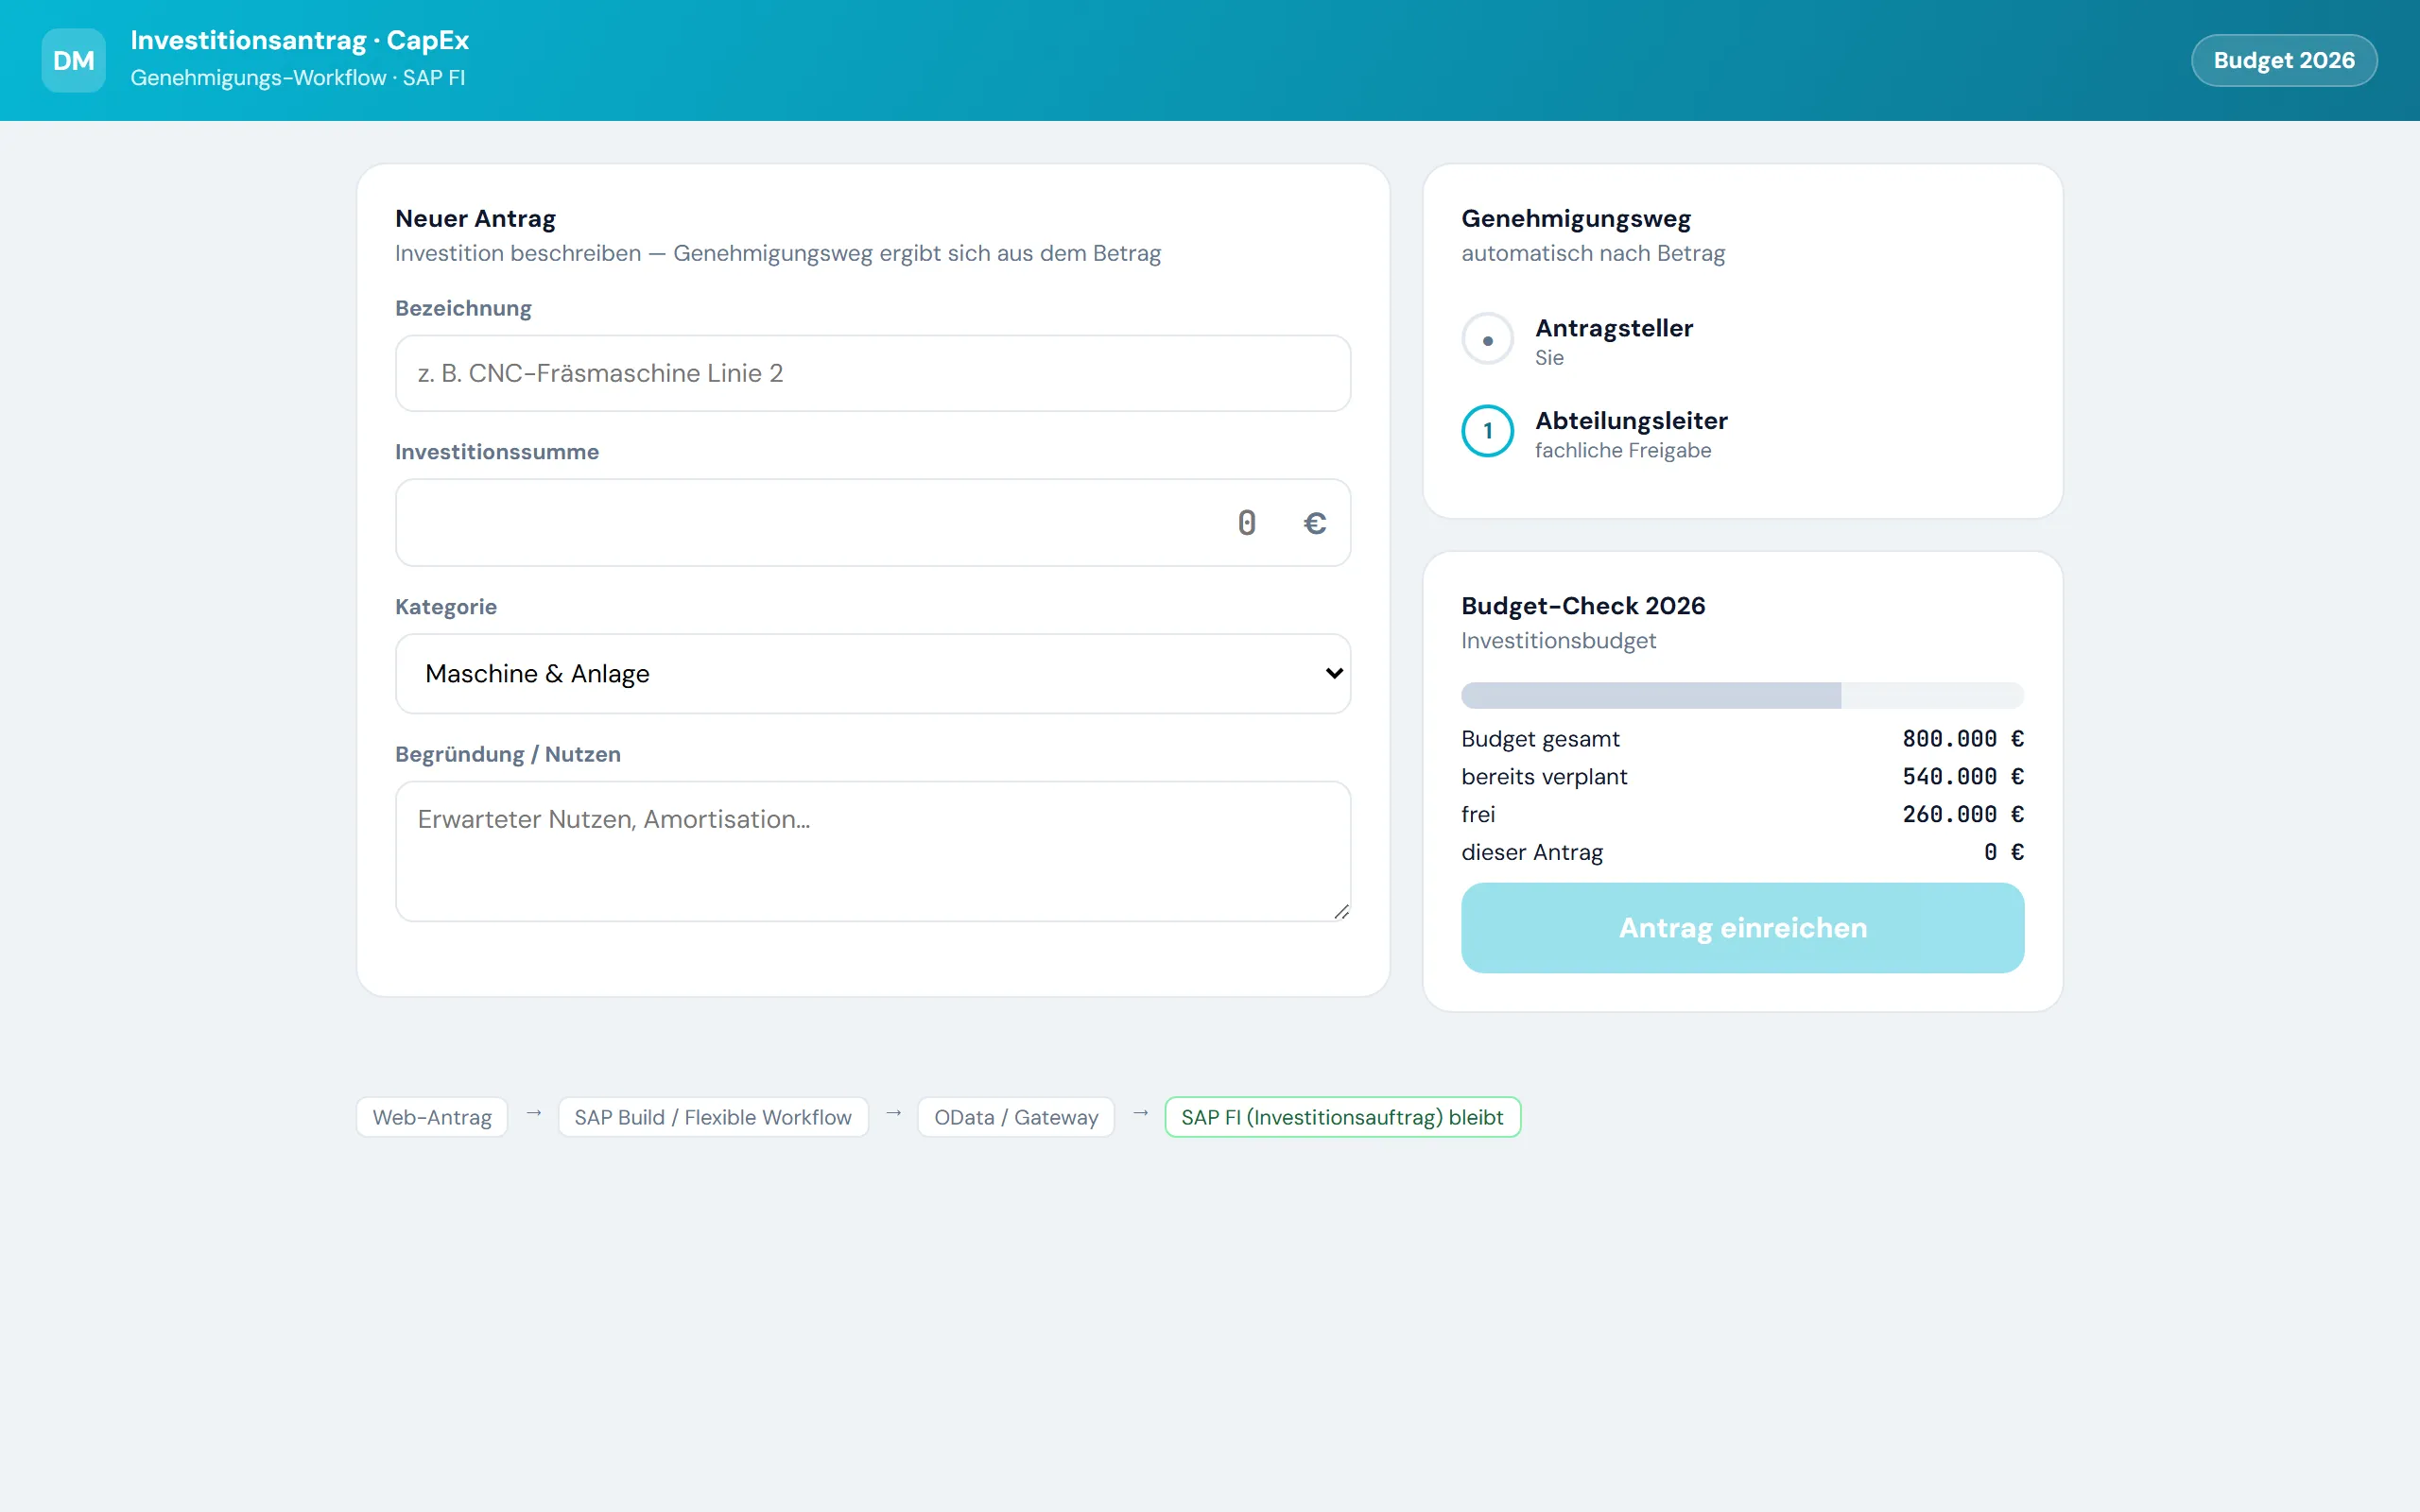Click the Neuer Antrag heading

pos(475,219)
